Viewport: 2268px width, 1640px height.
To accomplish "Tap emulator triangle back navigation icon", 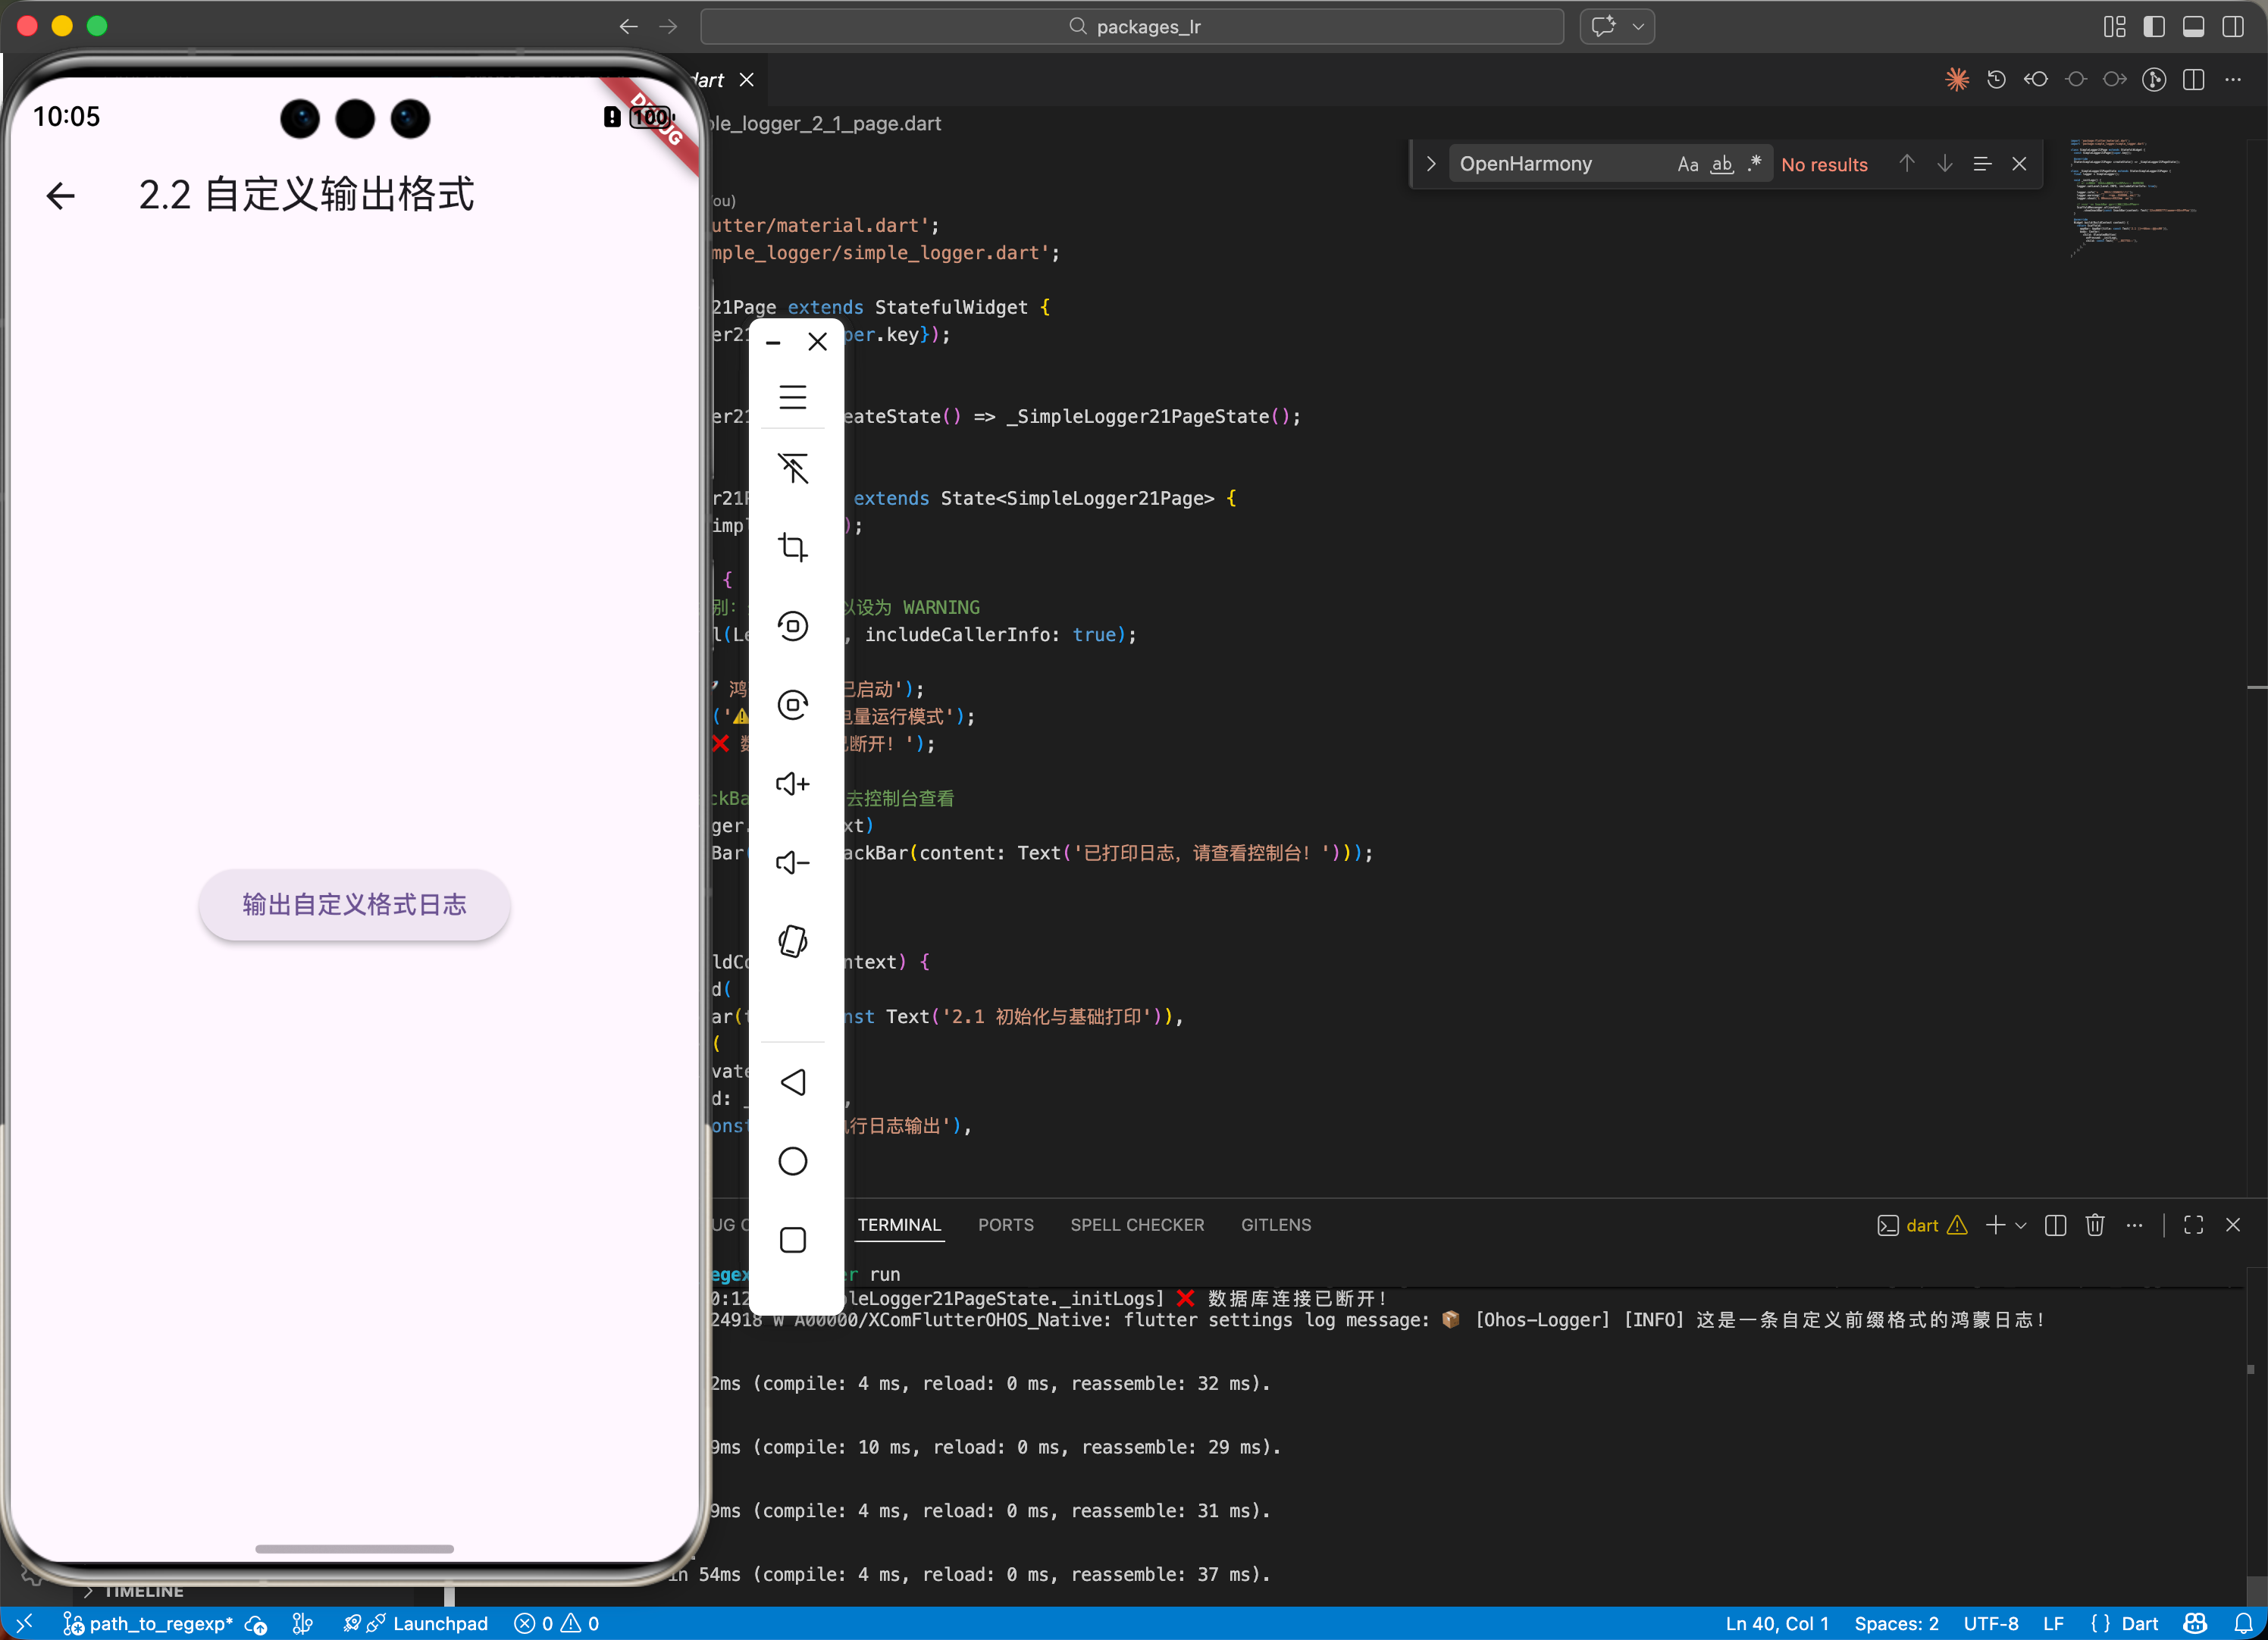I will (792, 1082).
